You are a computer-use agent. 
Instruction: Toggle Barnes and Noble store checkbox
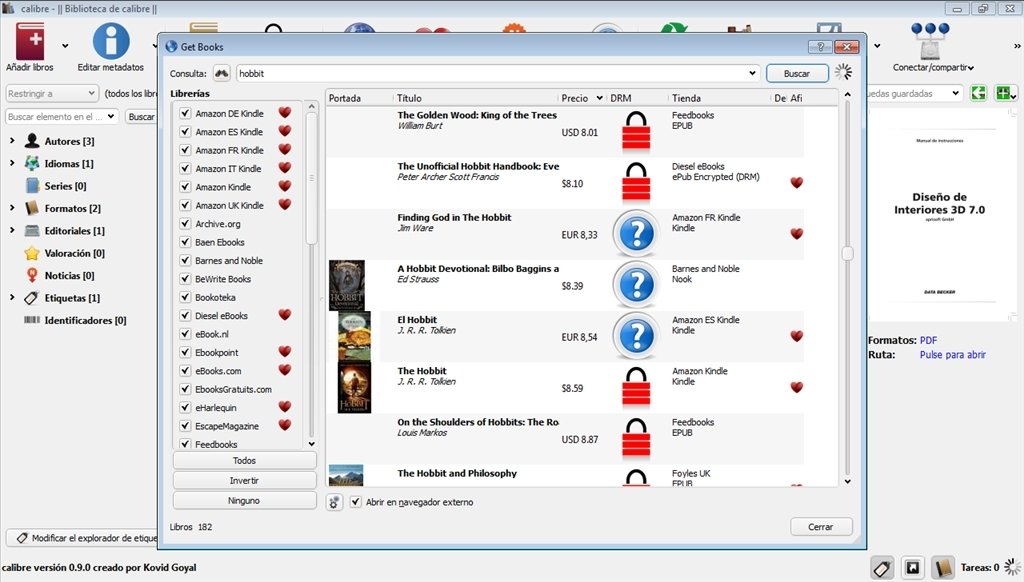coord(185,260)
